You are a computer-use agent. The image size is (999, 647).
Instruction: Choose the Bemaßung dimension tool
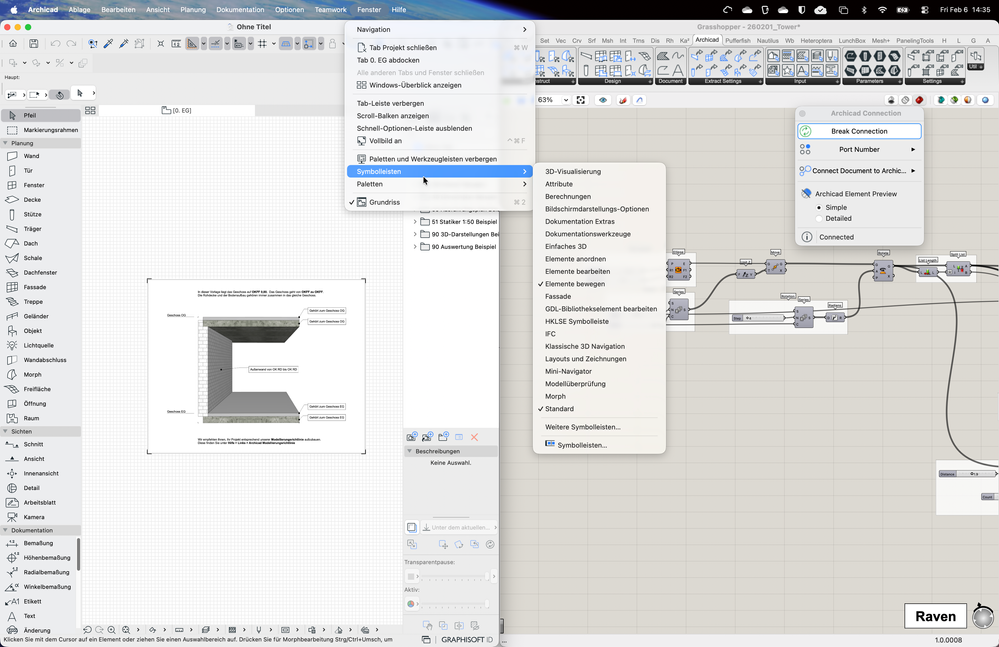(x=38, y=543)
